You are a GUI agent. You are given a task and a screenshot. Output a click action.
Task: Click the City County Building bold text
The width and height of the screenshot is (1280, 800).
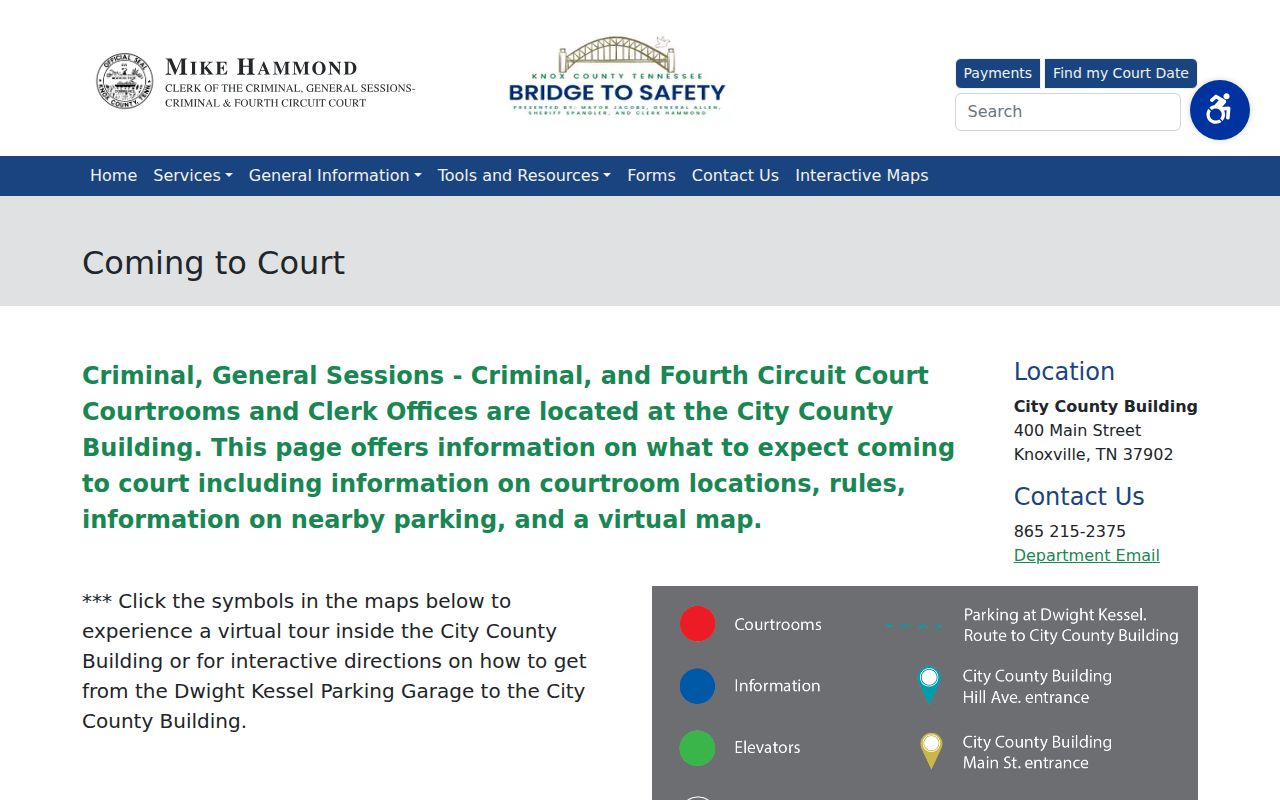pos(1105,406)
